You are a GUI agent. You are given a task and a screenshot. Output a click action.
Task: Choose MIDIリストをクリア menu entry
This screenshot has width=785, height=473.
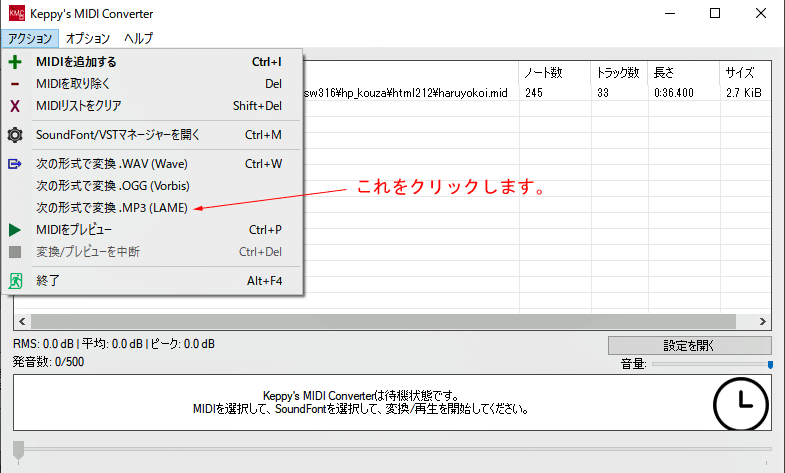point(153,106)
